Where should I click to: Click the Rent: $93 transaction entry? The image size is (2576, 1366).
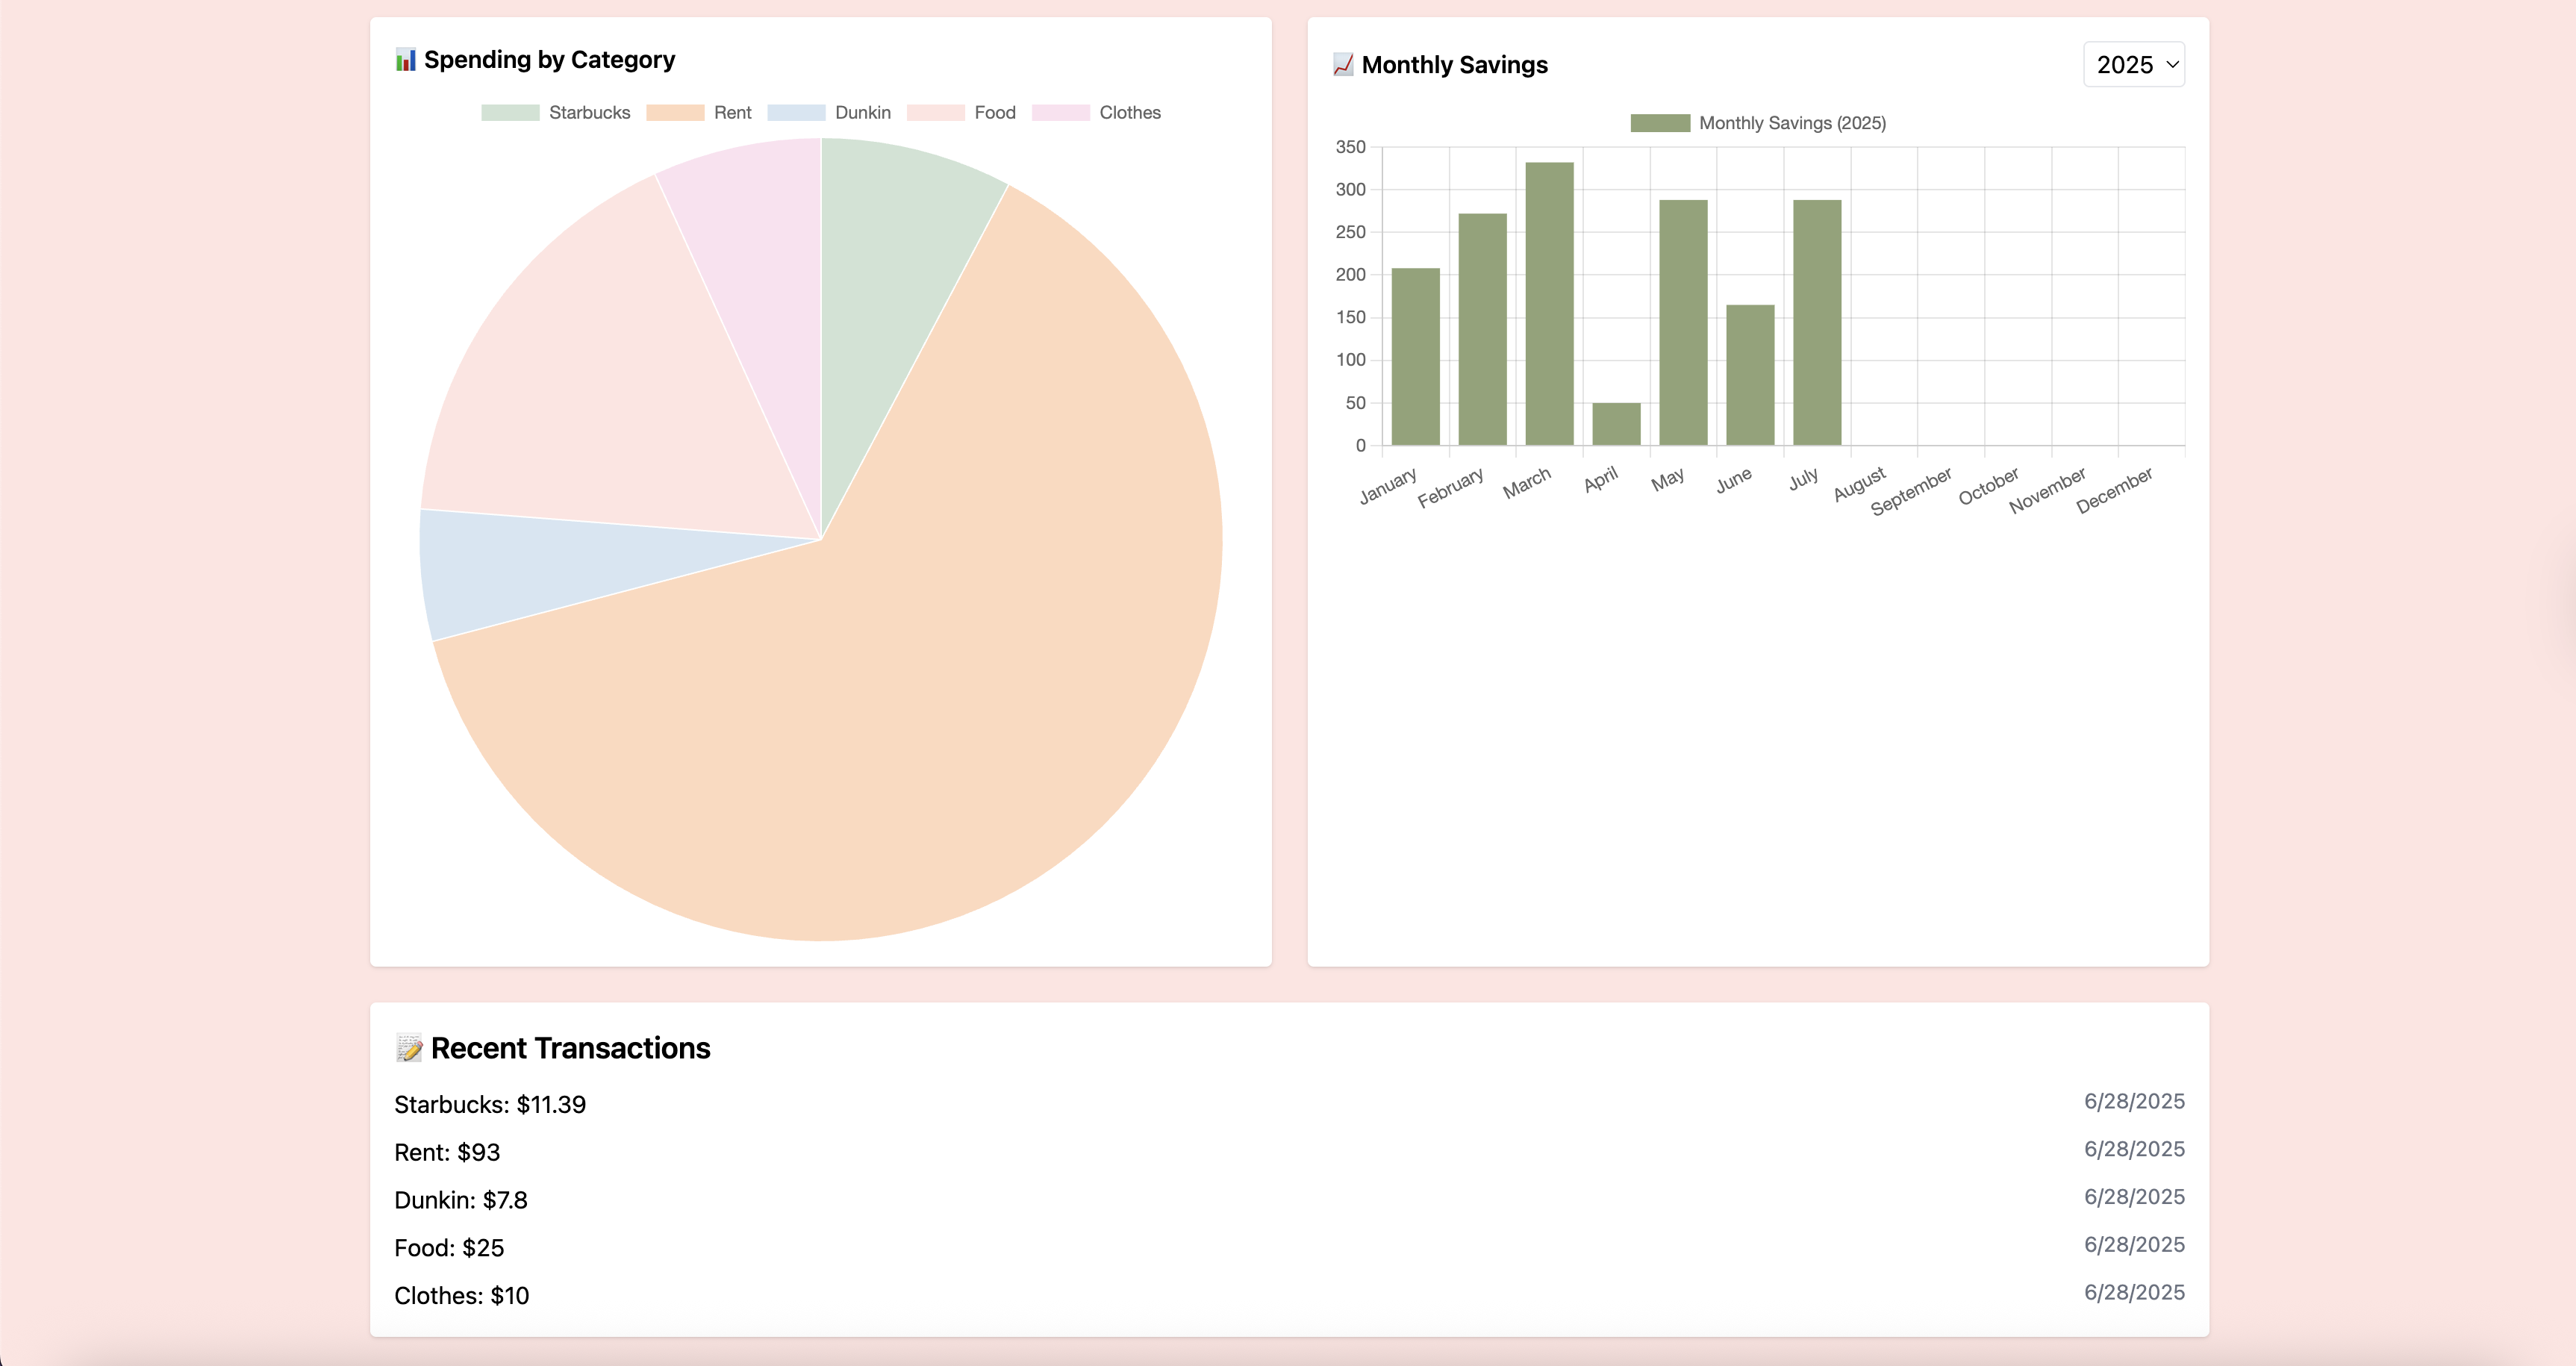pyautogui.click(x=447, y=1152)
